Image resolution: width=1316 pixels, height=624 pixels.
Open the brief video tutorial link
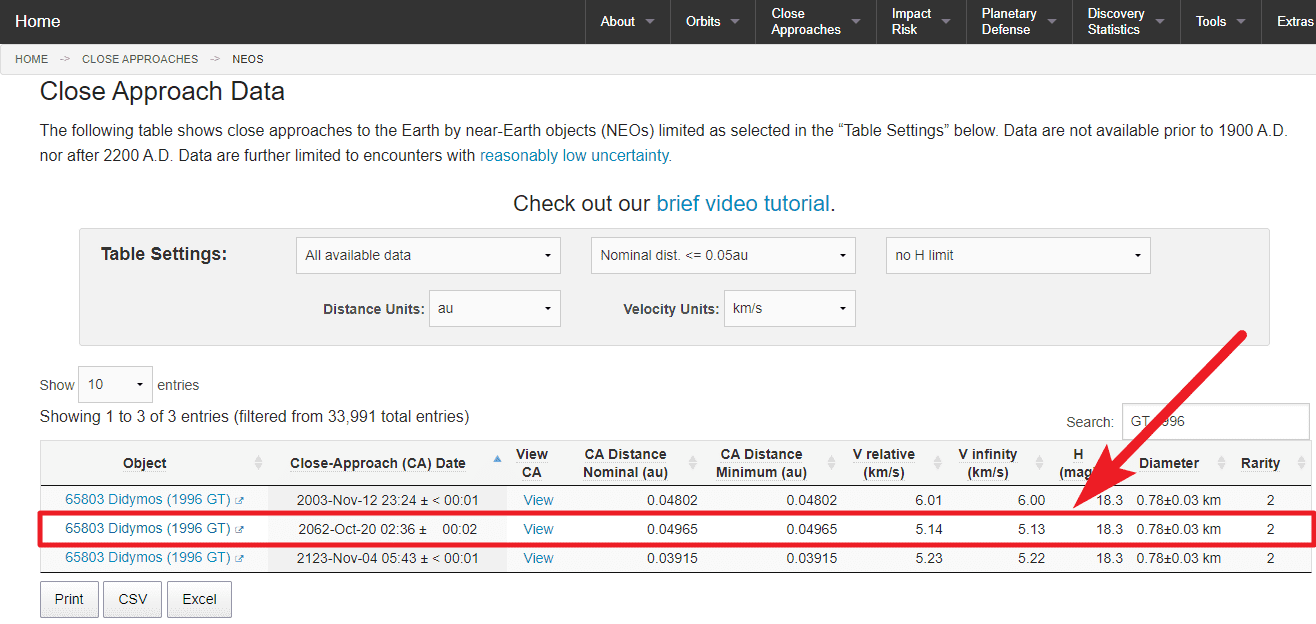743,204
